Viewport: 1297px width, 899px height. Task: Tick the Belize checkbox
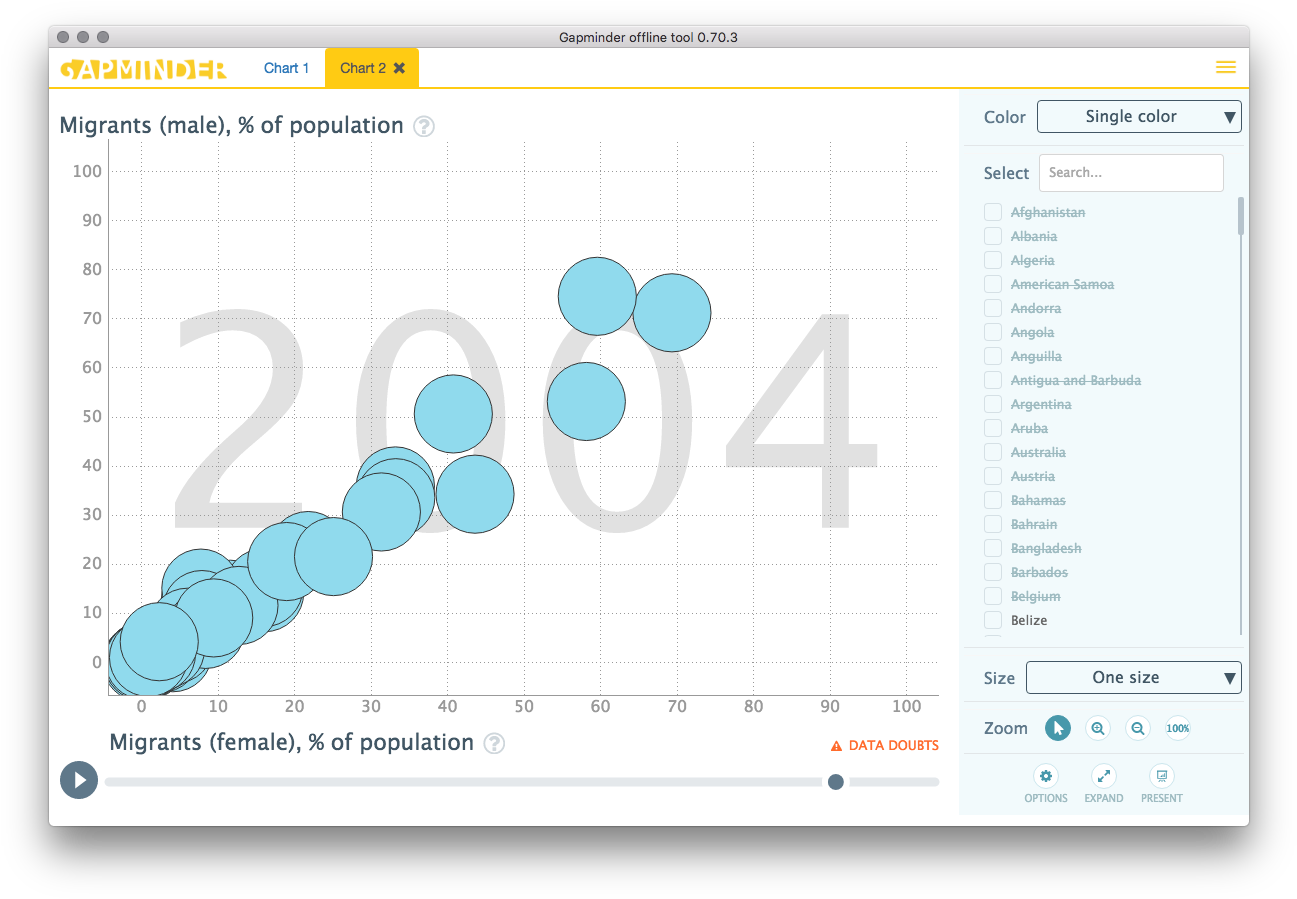click(x=993, y=620)
